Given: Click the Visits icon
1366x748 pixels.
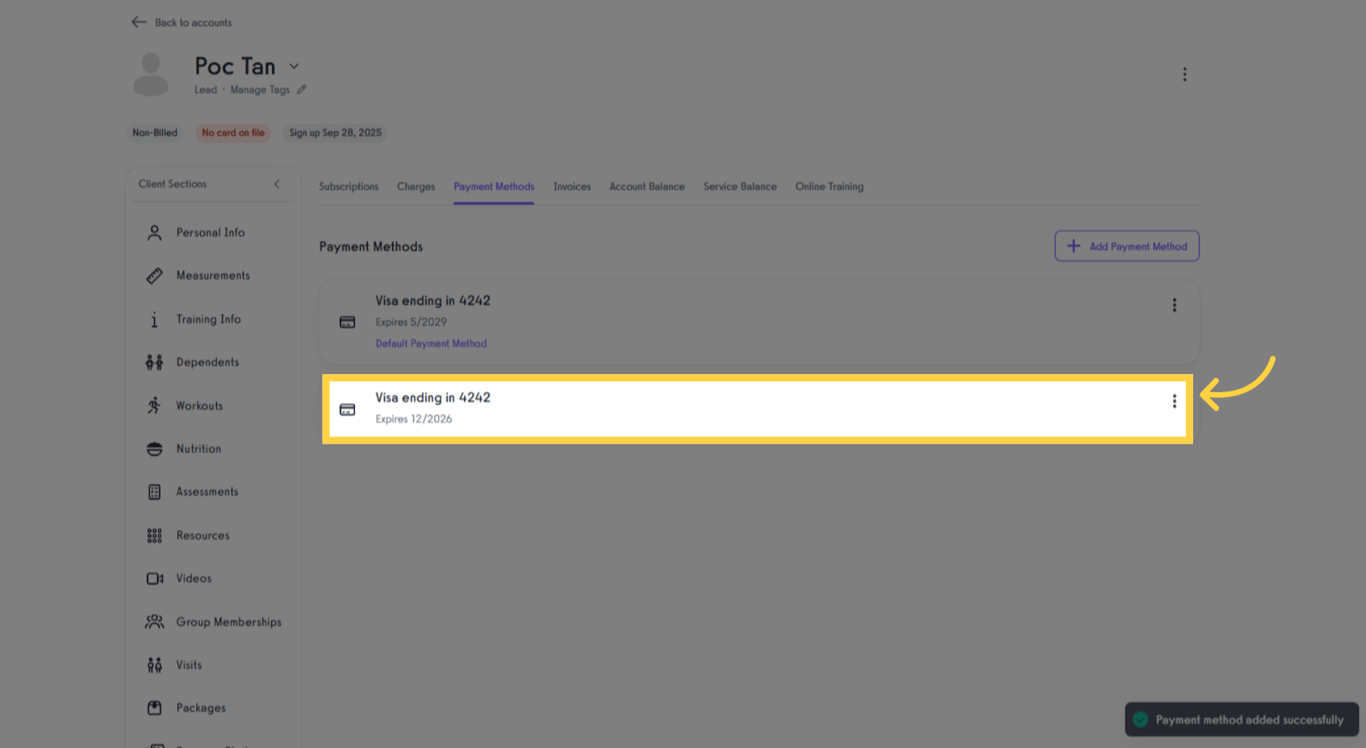Looking at the screenshot, I should [154, 665].
